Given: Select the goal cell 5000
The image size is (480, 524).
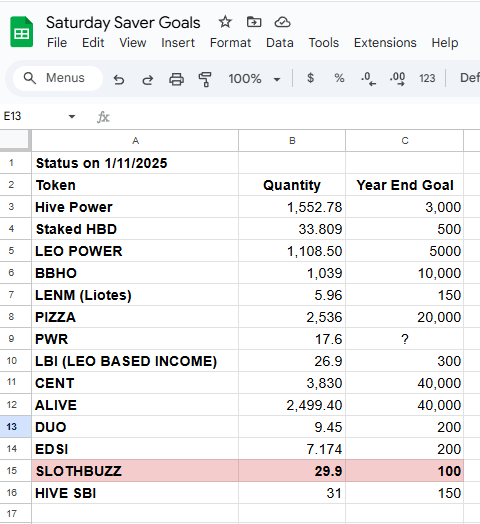Looking at the screenshot, I should point(405,251).
